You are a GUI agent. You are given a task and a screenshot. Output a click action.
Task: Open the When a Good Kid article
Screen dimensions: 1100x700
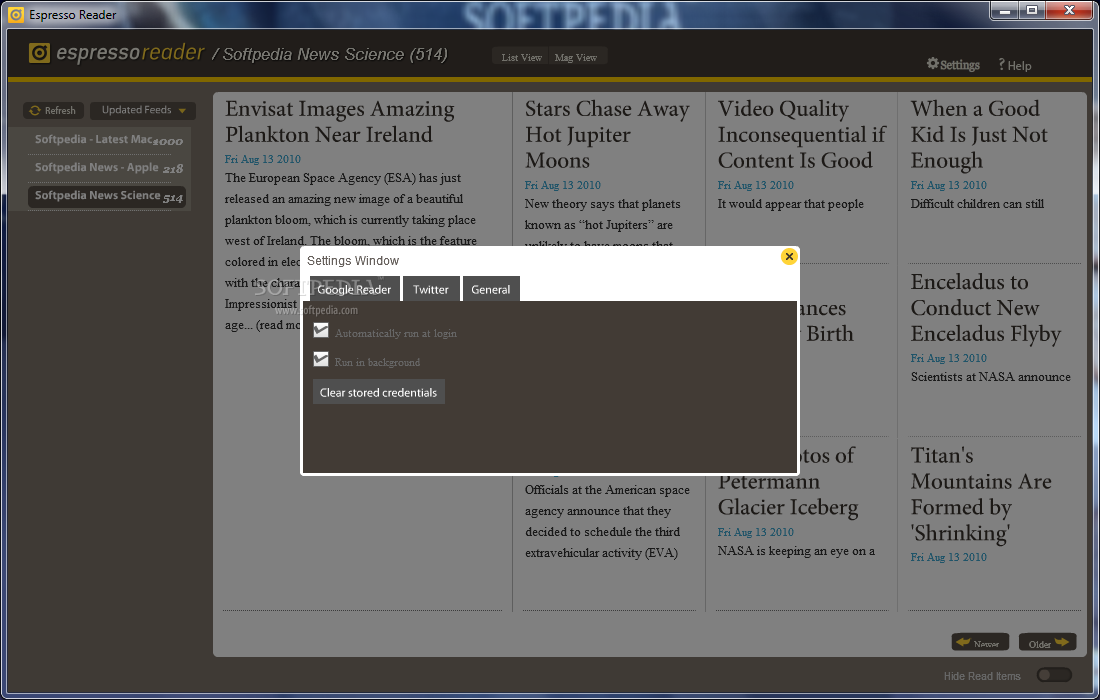979,134
